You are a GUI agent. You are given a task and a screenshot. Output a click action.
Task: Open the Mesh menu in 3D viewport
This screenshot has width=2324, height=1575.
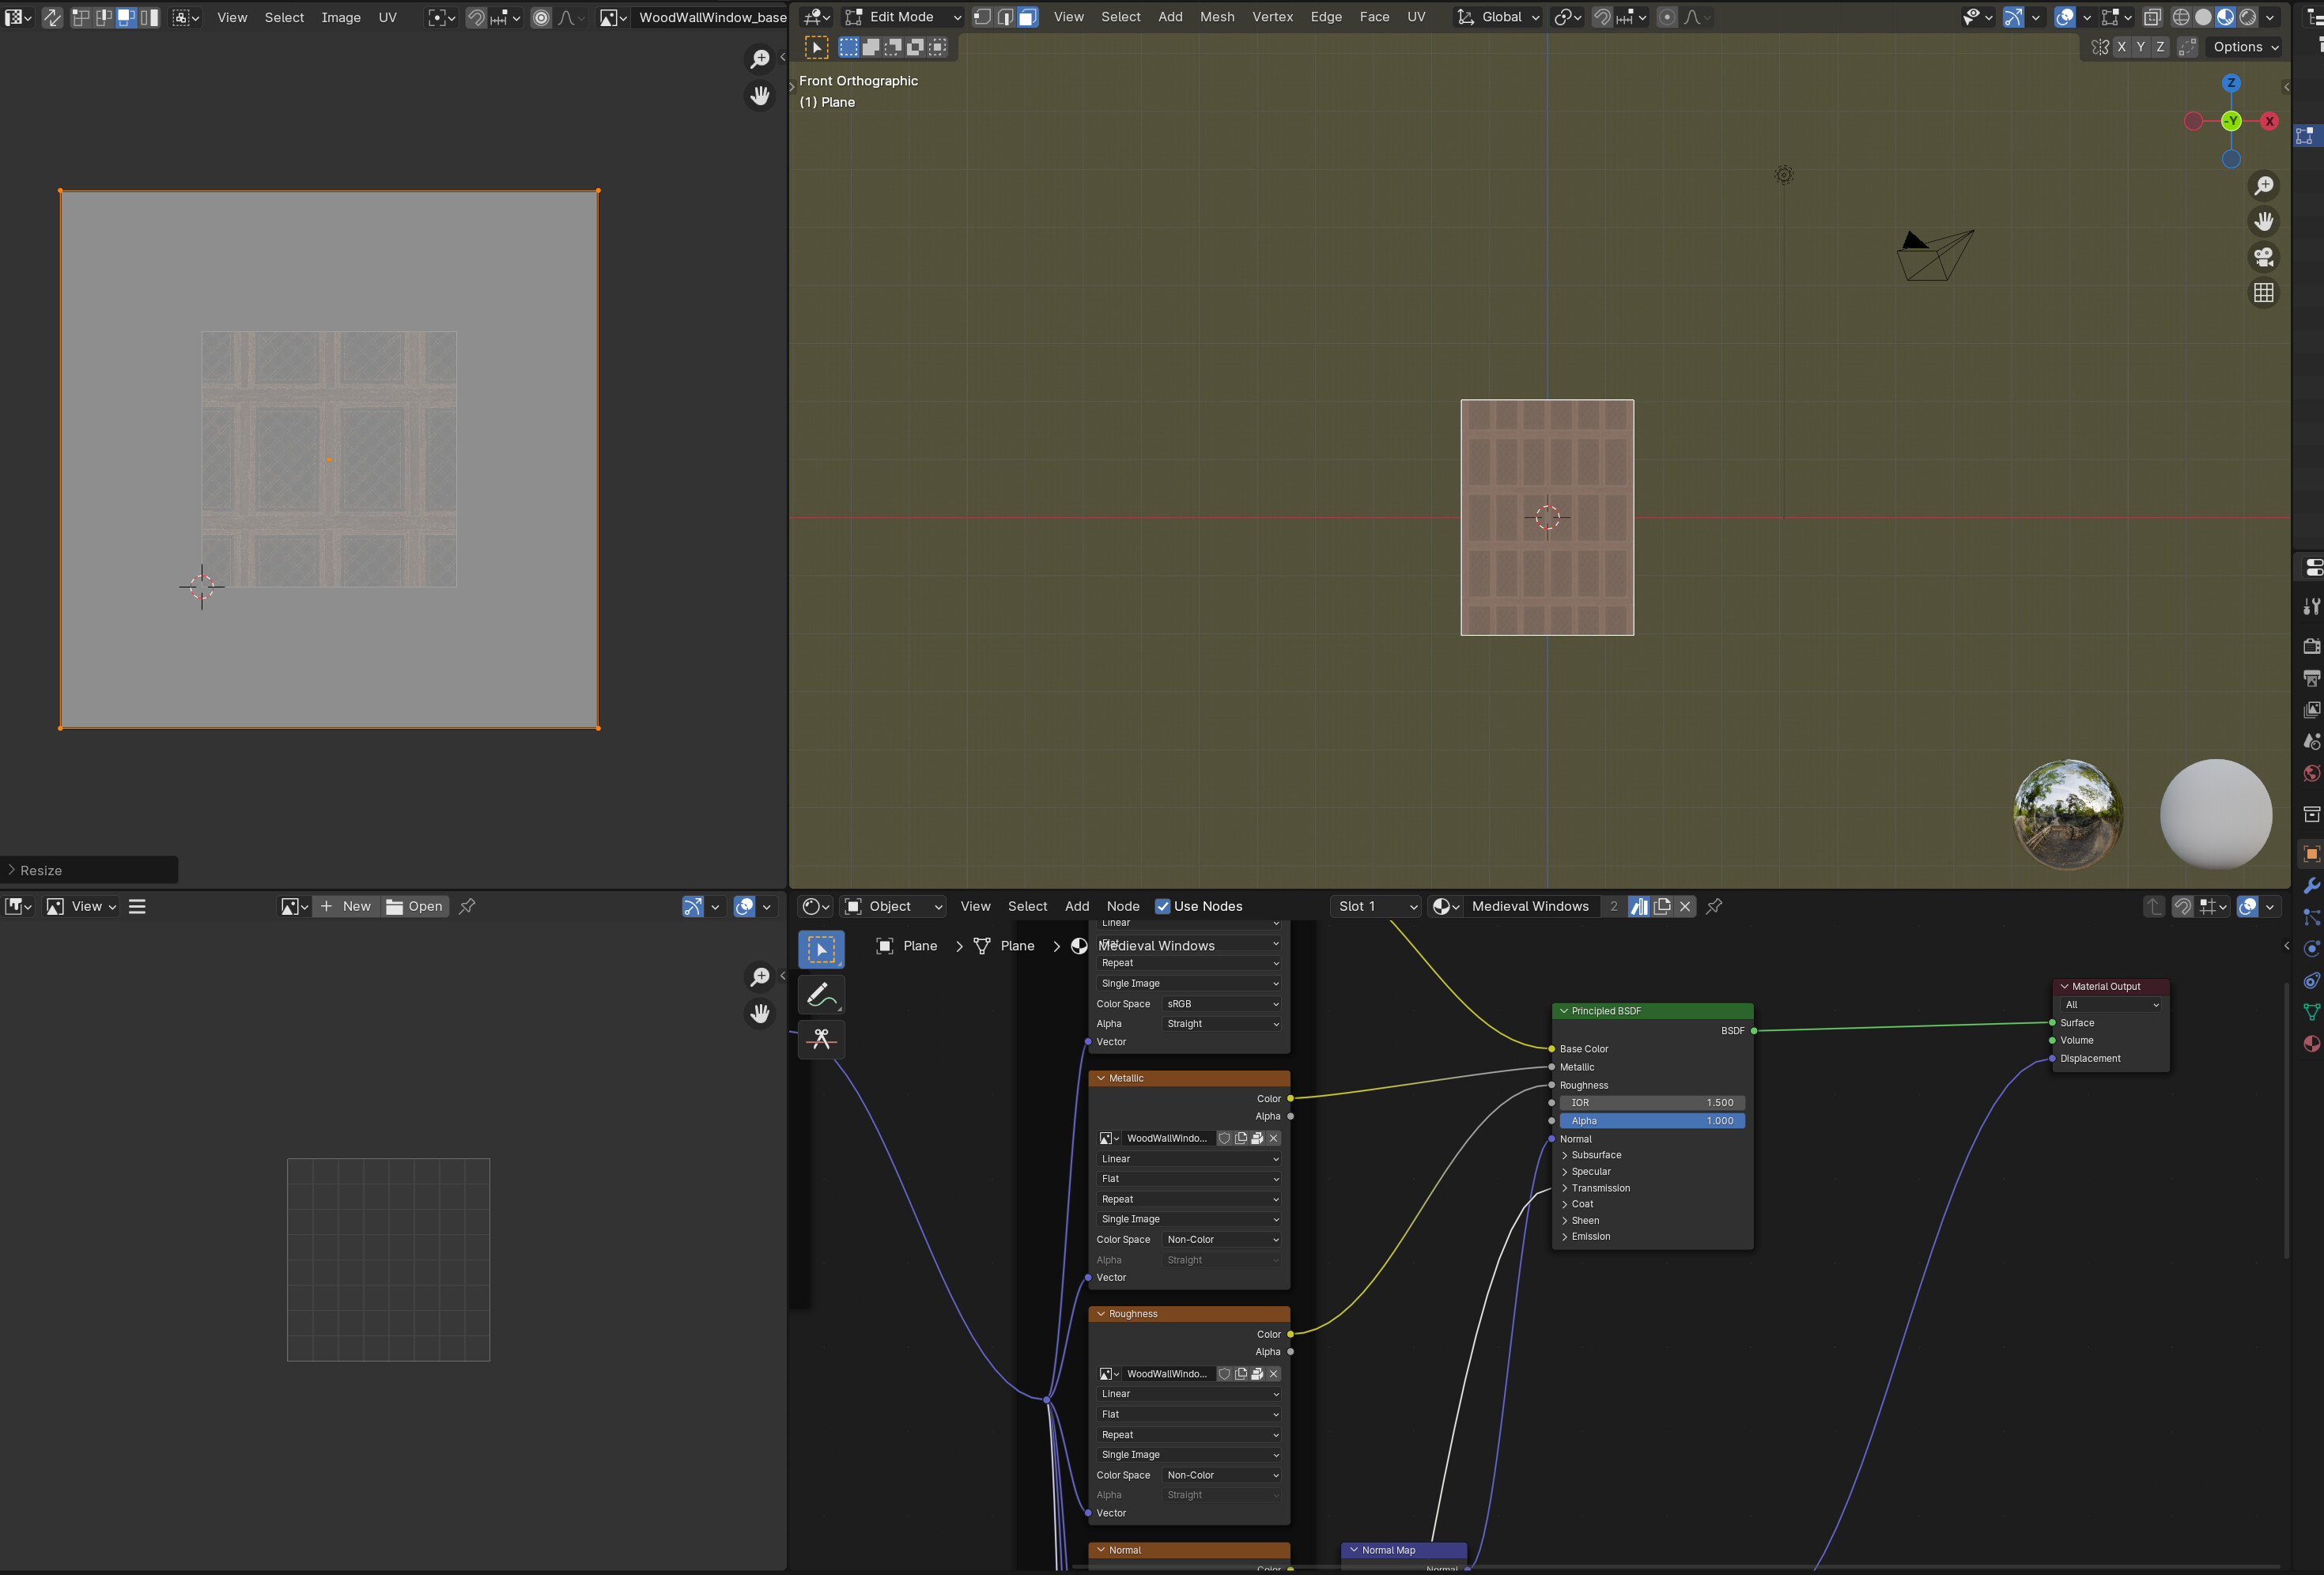[x=1217, y=17]
